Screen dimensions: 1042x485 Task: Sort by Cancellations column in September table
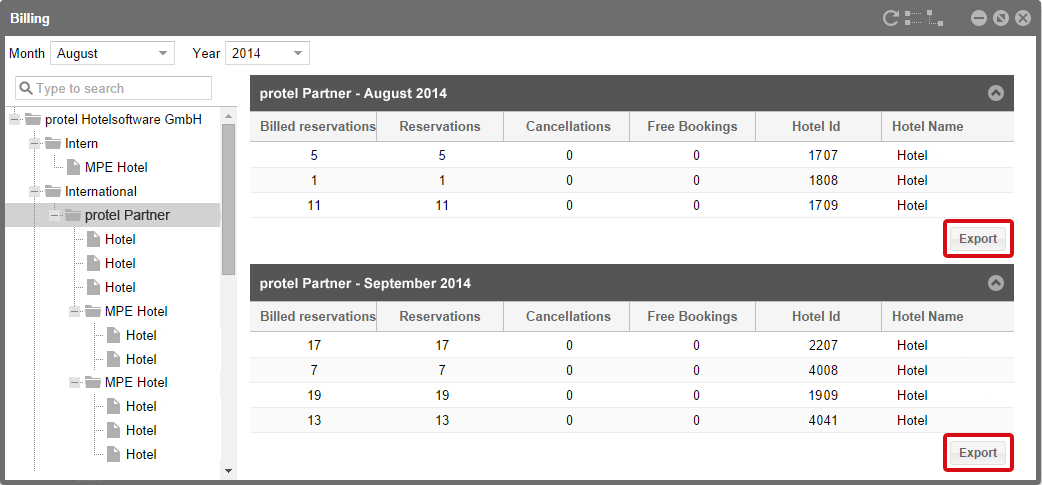point(567,316)
